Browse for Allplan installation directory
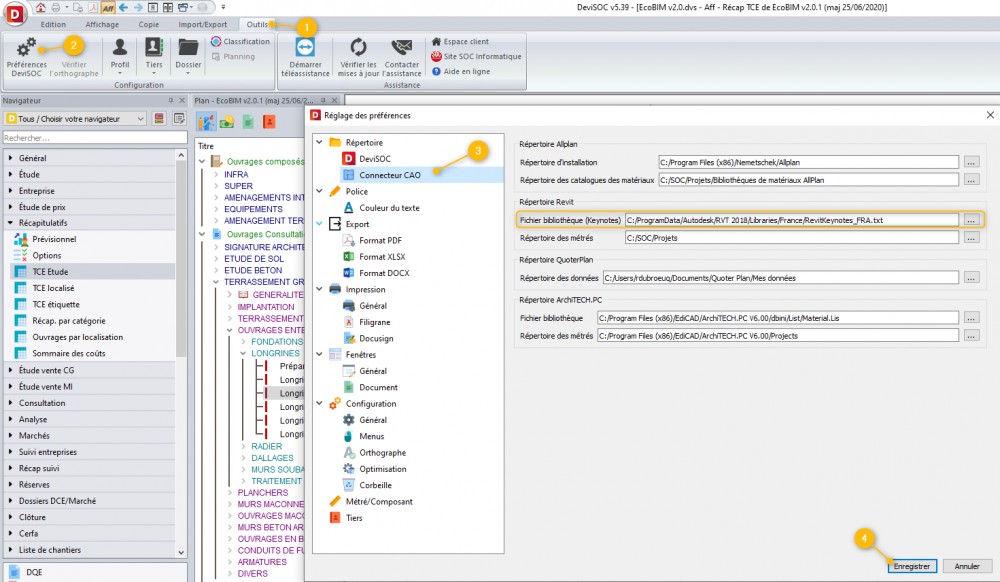Screen dimensions: 1000x582 tap(971, 163)
